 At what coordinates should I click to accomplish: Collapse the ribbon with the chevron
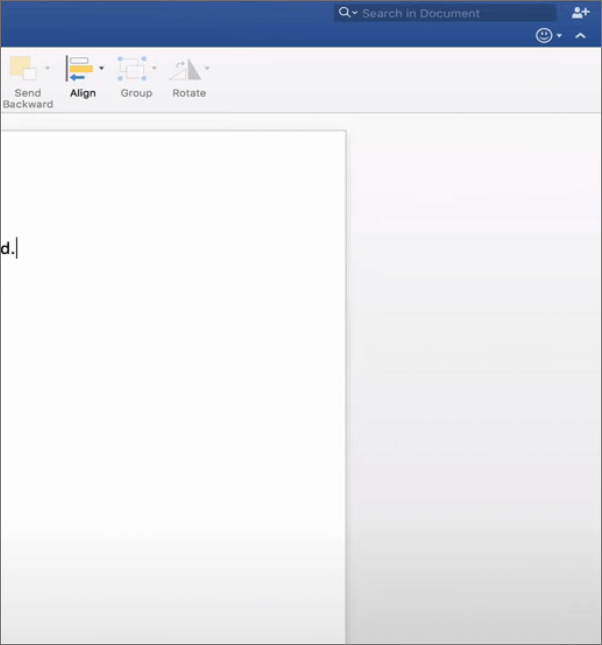click(x=580, y=36)
